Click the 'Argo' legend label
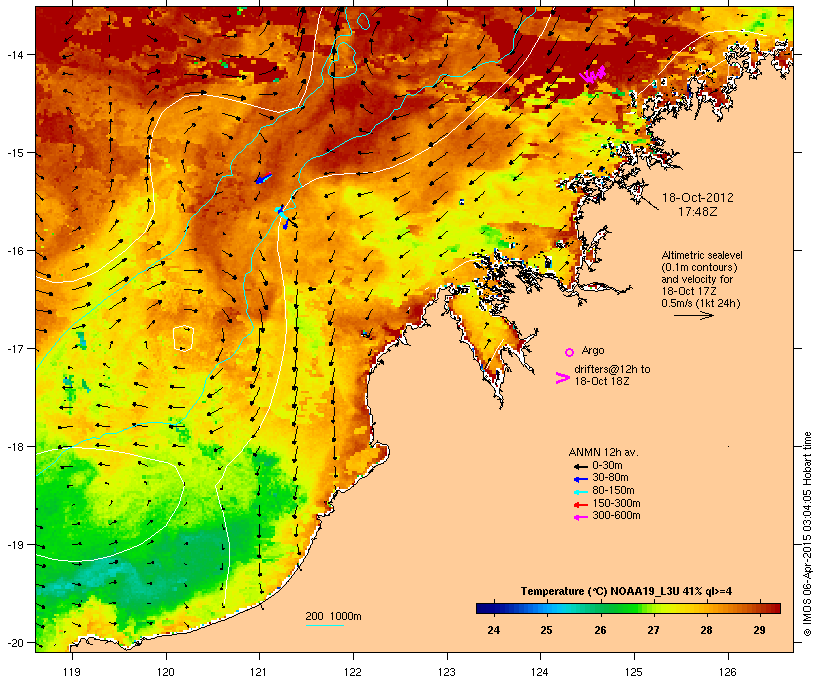 tap(593, 350)
